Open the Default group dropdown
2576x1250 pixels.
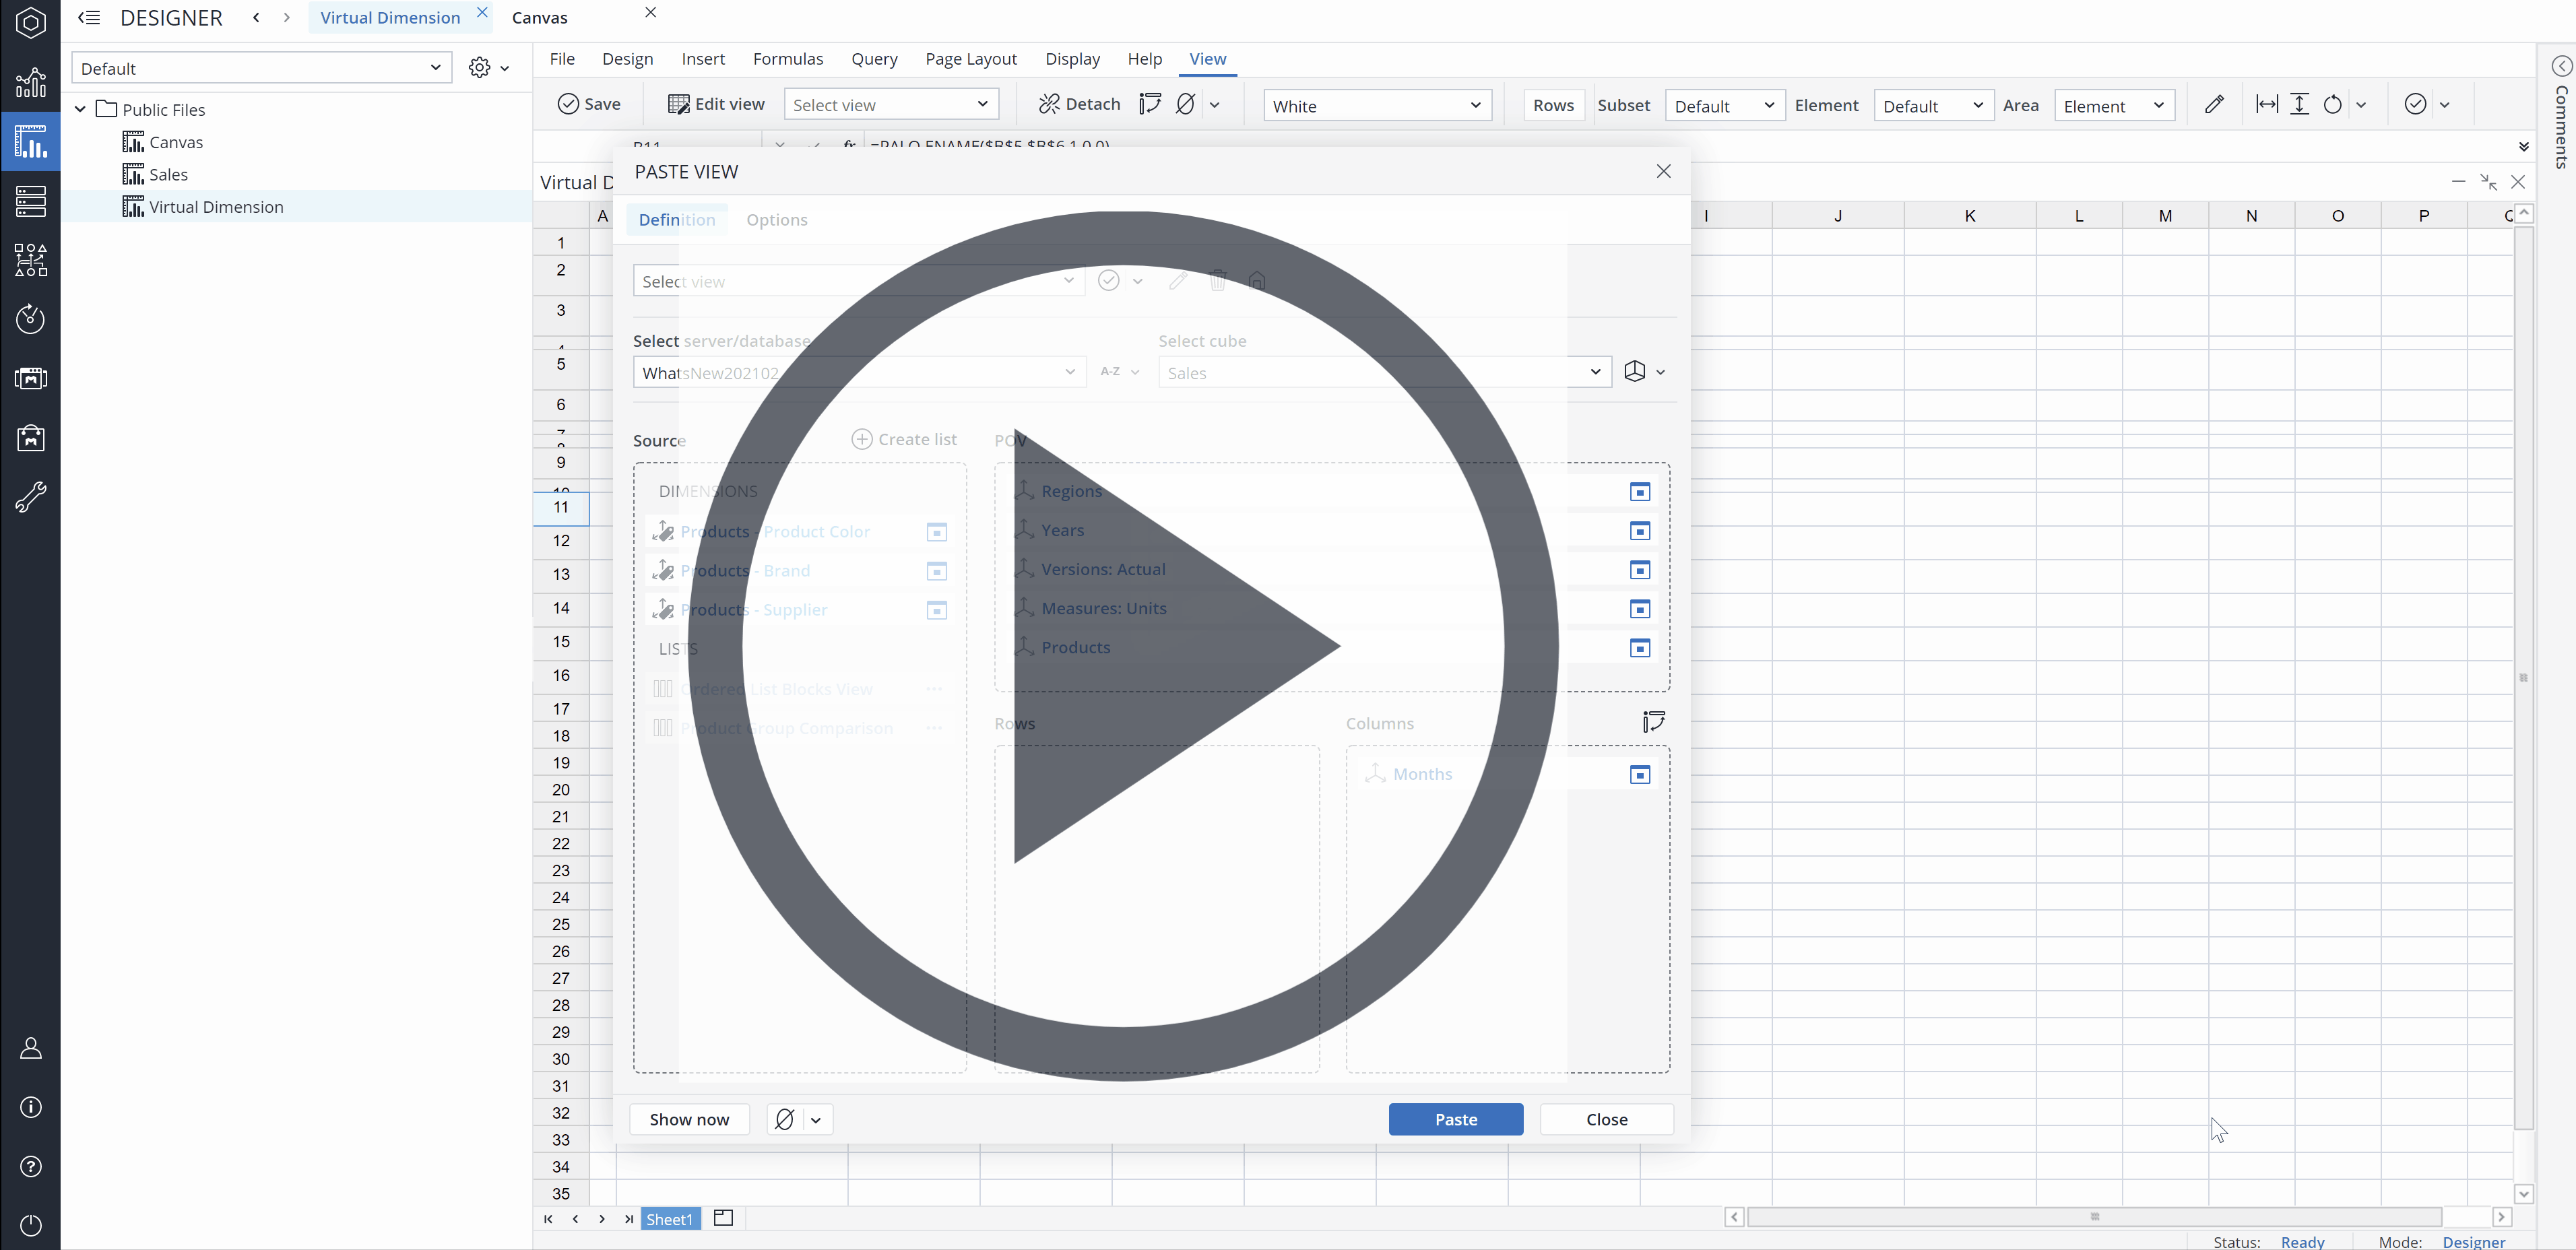(x=262, y=68)
